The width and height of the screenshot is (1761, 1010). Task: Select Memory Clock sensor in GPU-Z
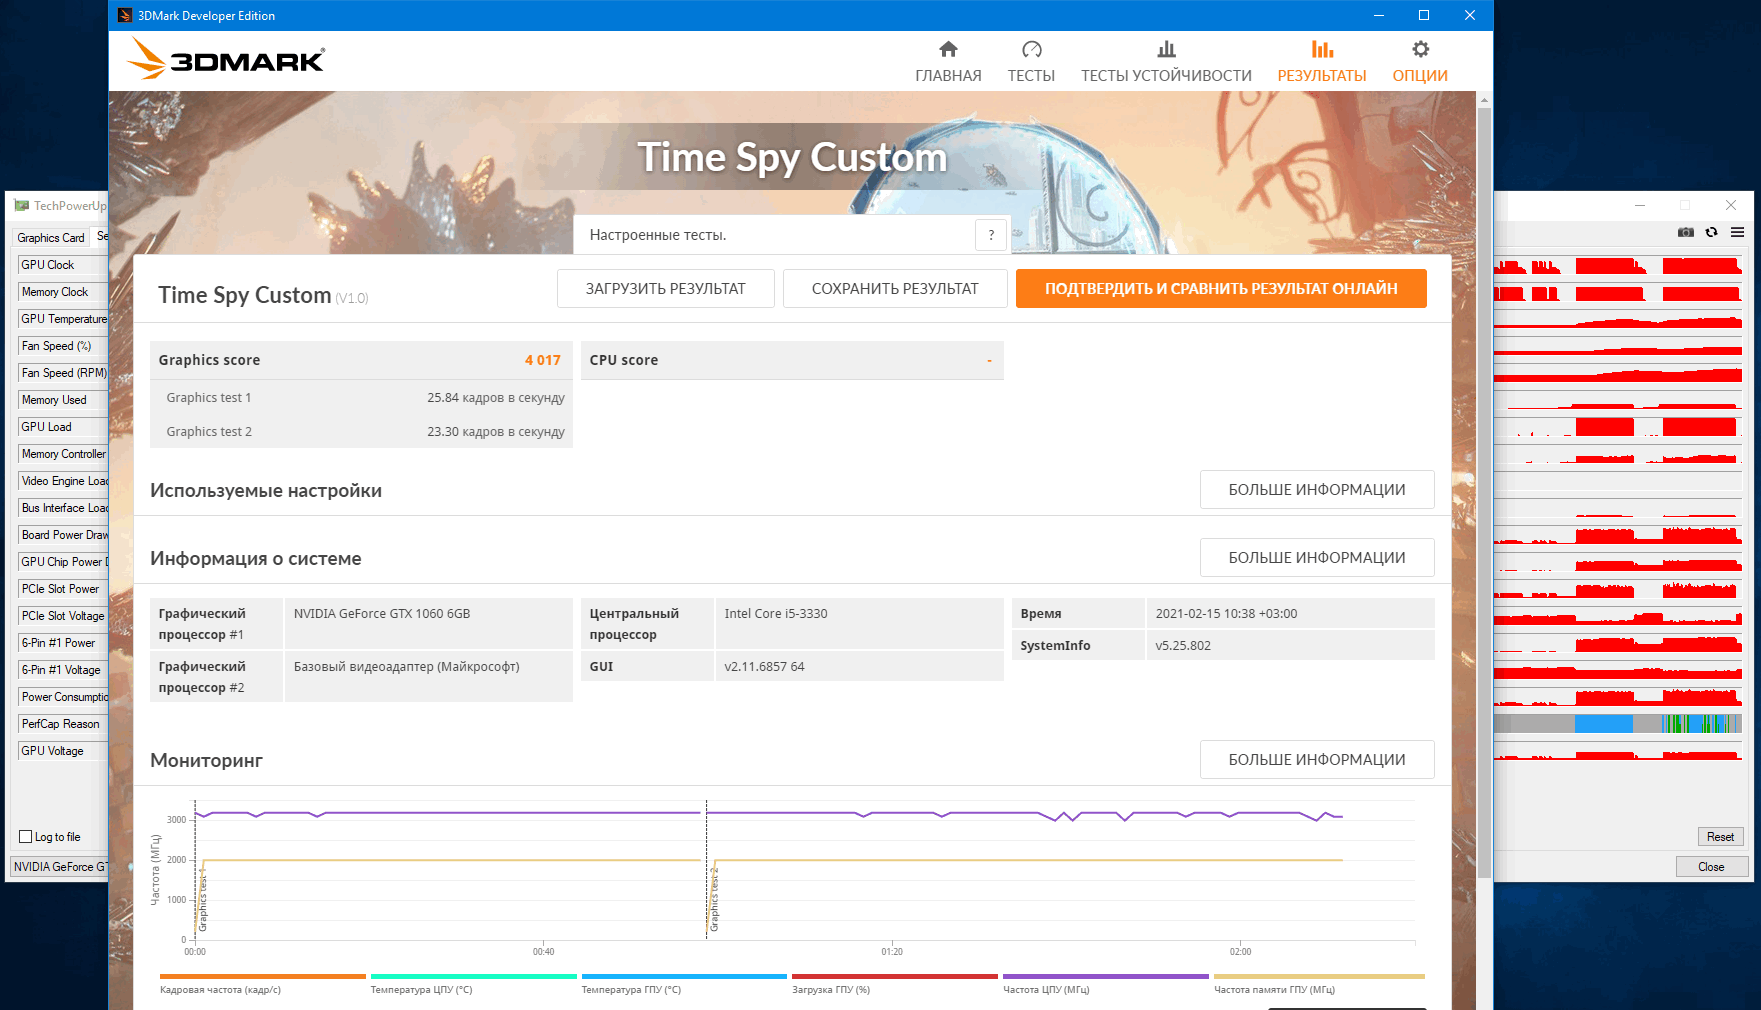pyautogui.click(x=63, y=292)
